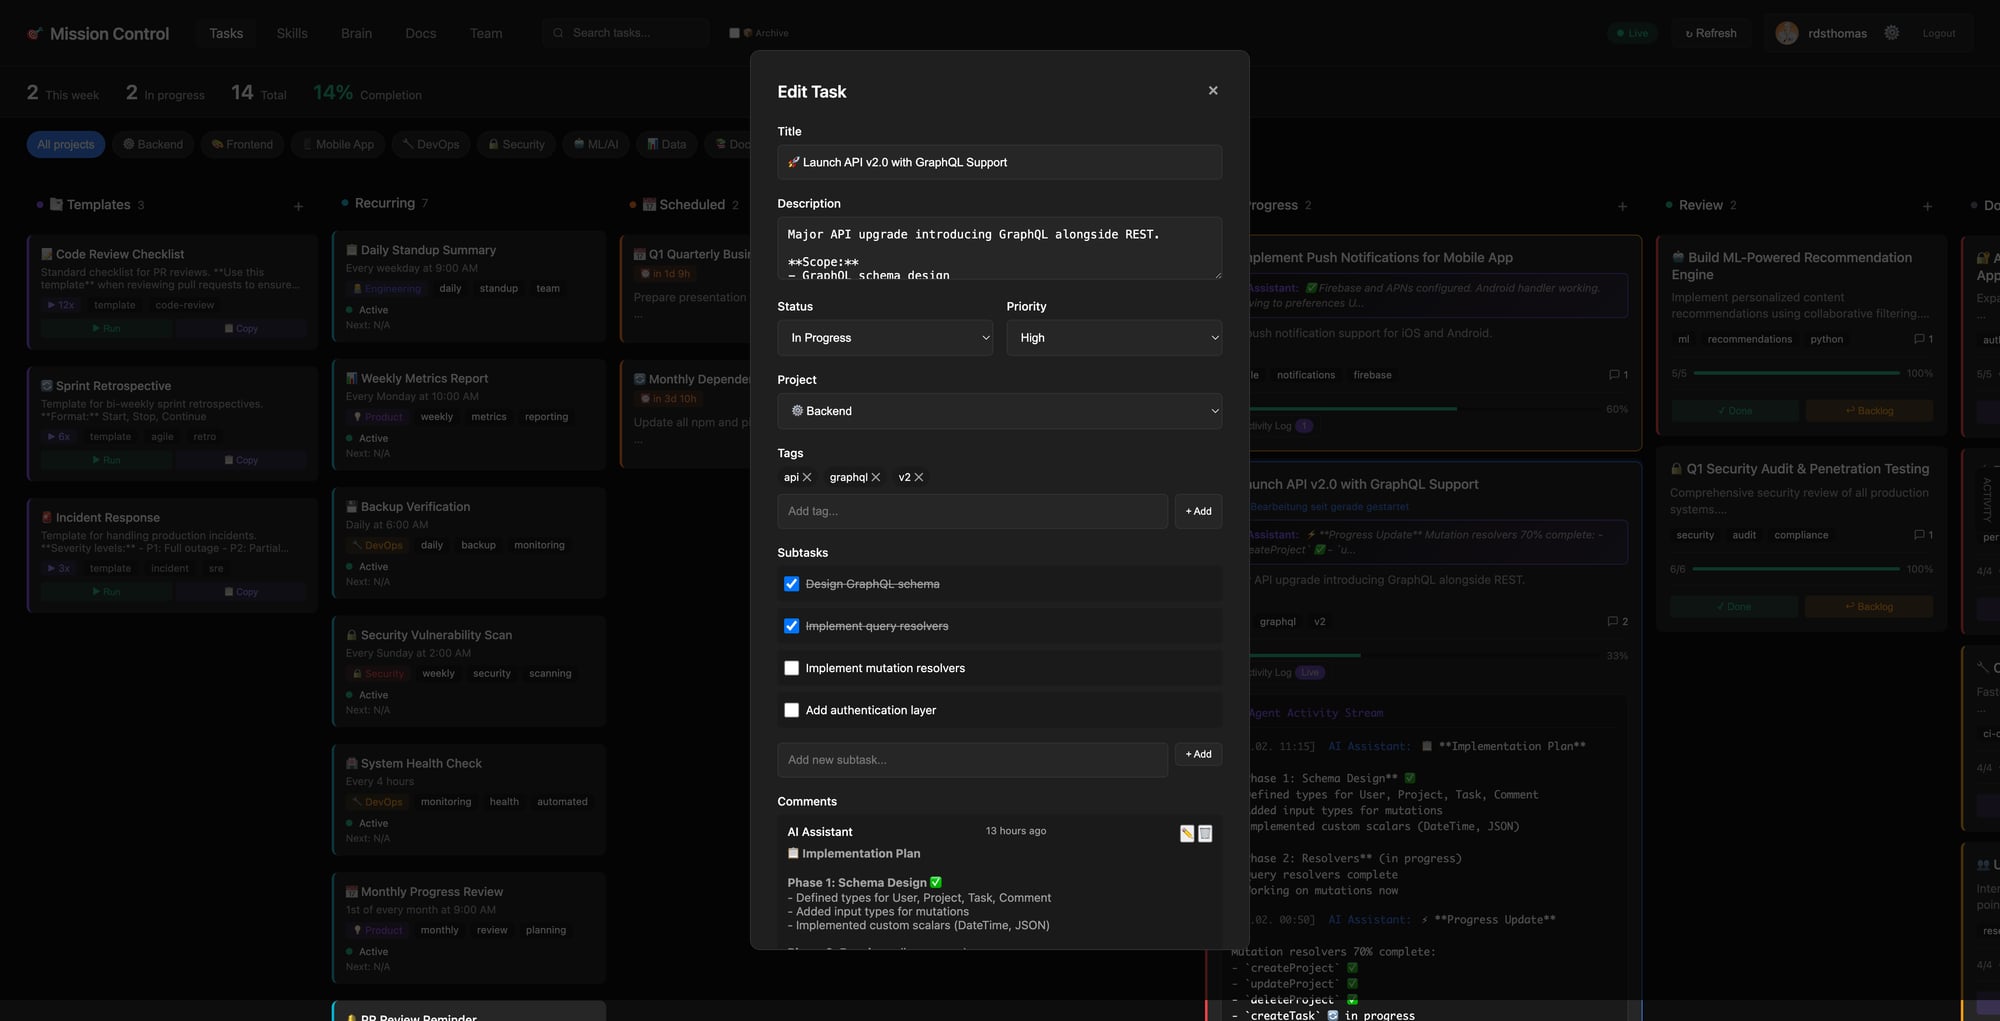This screenshot has height=1021, width=2000.
Task: Click the Logout link
Action: 1938,33
